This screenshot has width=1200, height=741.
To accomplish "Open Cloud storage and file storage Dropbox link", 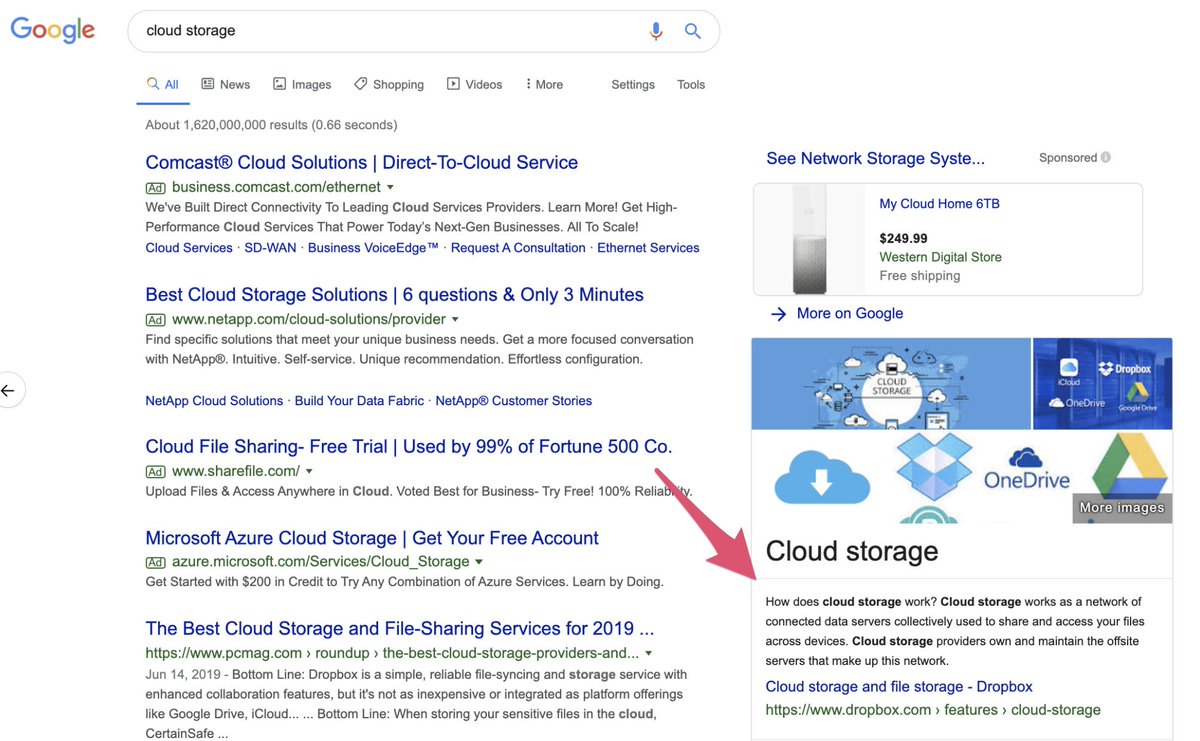I will [899, 687].
